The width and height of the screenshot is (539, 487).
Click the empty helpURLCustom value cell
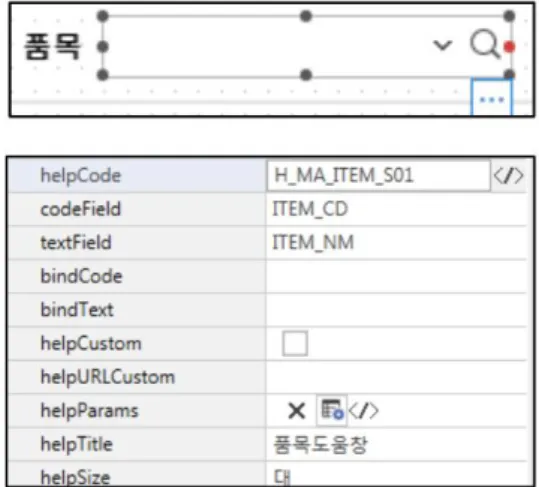396,377
